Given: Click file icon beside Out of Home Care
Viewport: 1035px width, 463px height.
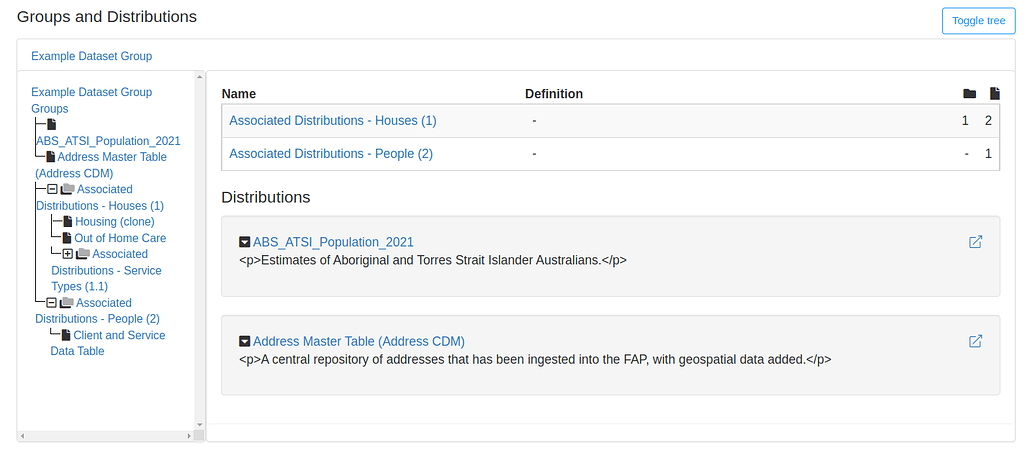Looking at the screenshot, I should (67, 238).
